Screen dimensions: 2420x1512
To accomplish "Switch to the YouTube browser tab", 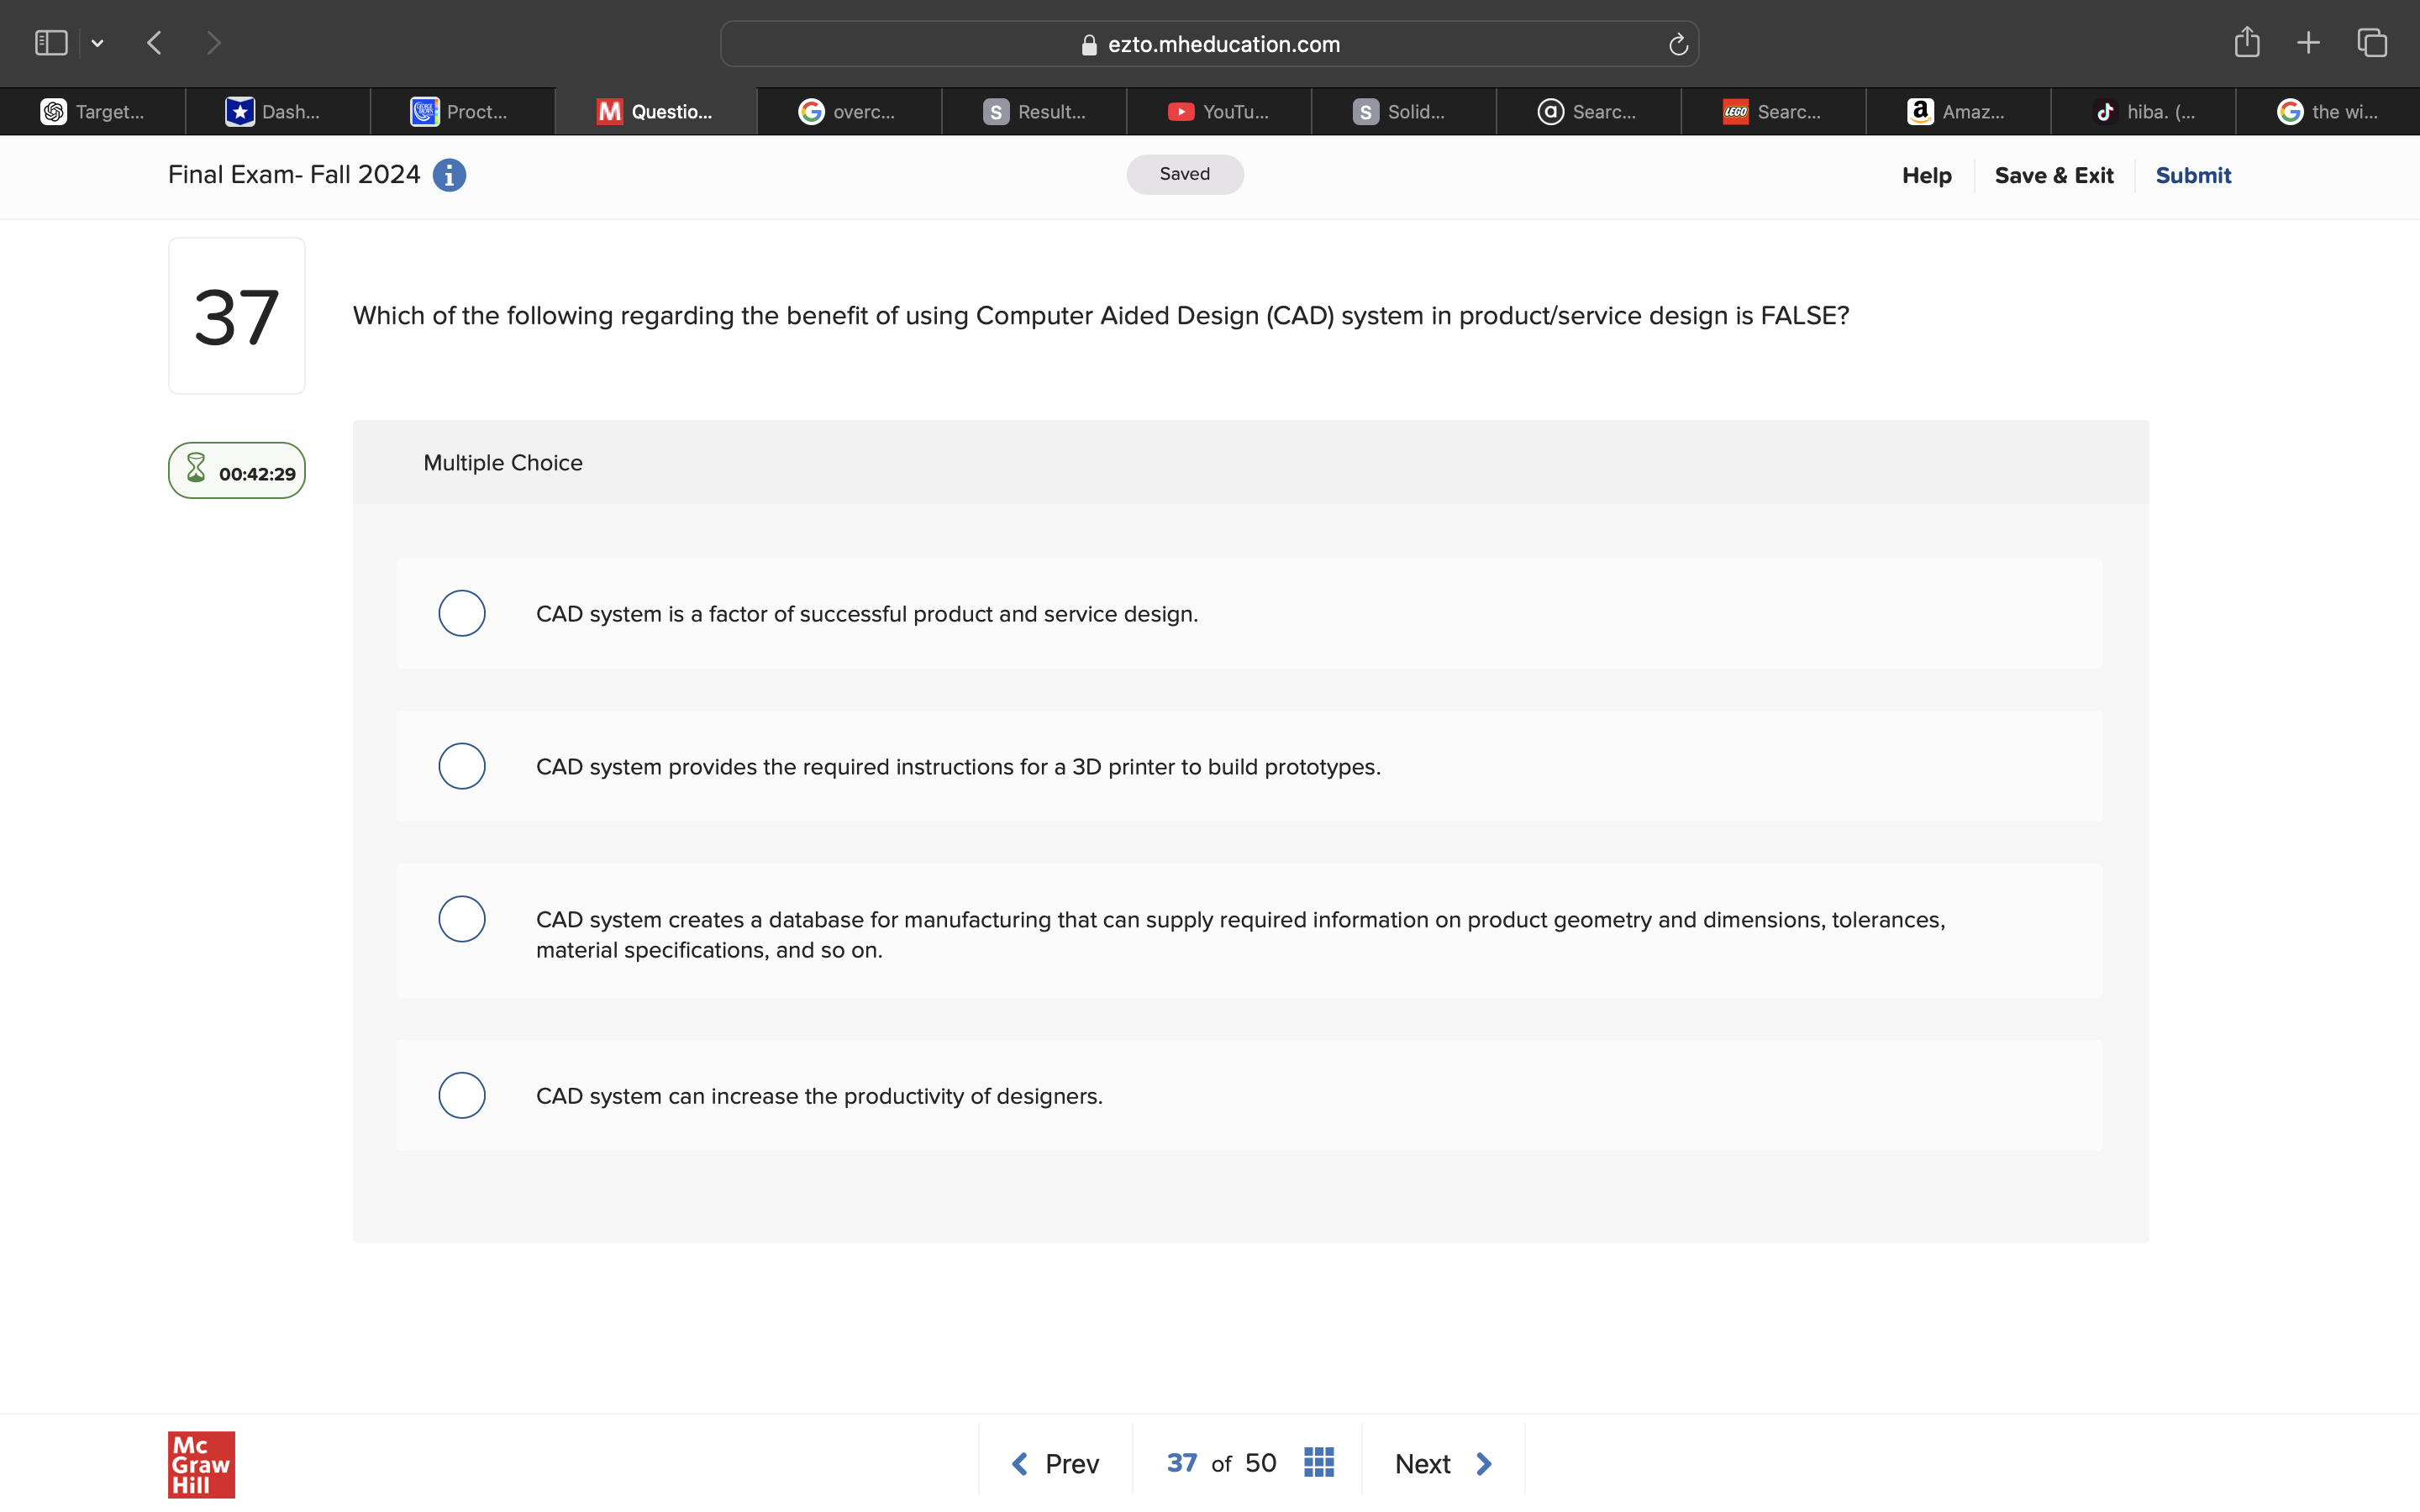I will click(1218, 112).
